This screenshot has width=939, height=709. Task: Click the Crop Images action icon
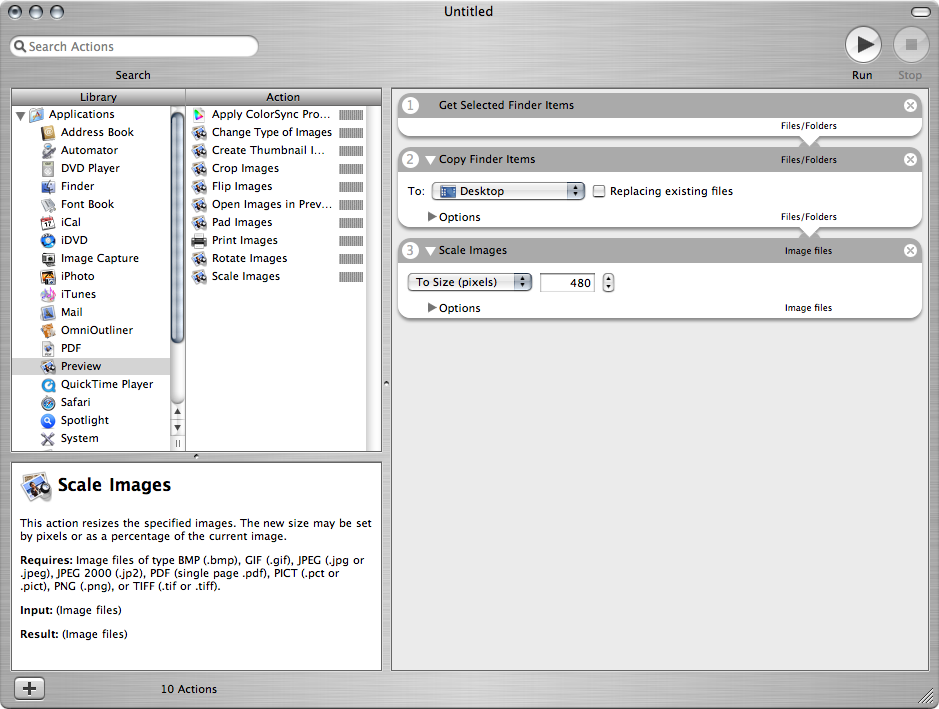coord(199,168)
